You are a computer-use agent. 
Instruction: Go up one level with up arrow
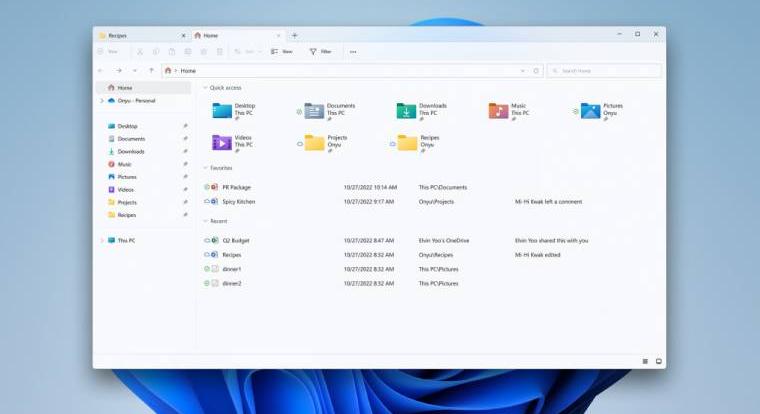pos(151,71)
